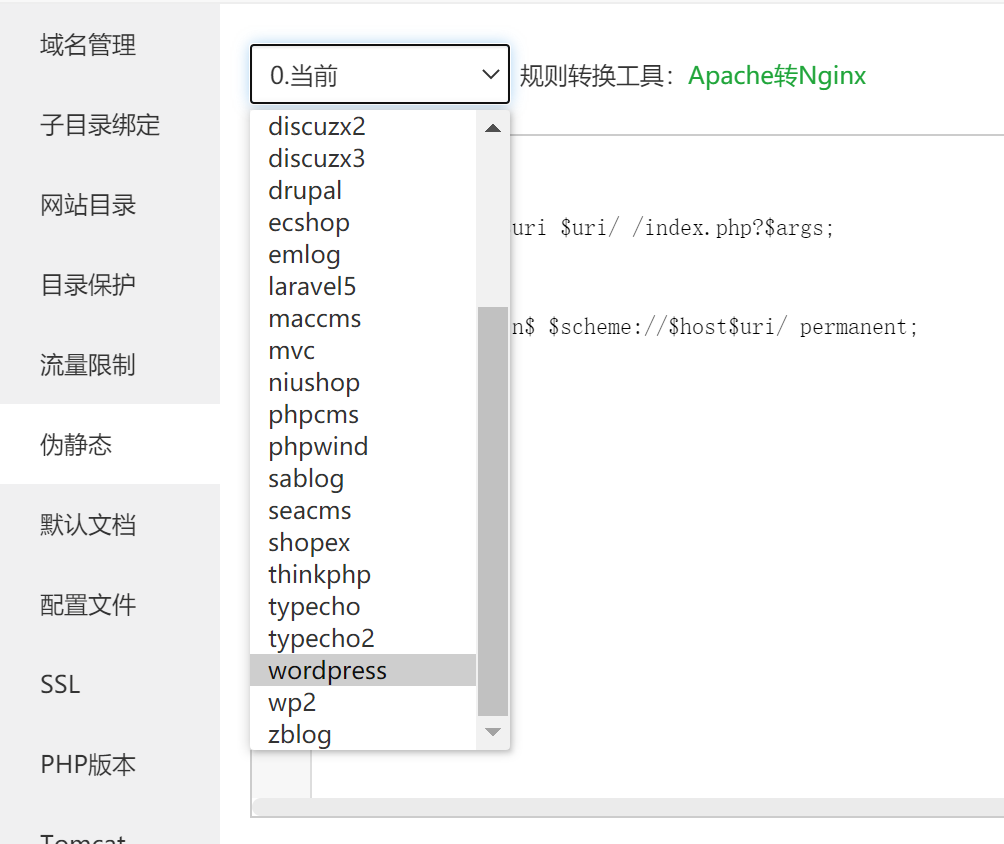1004x844 pixels.
Task: Switch to the PHP版本 tab
Action: pyautogui.click(x=88, y=765)
